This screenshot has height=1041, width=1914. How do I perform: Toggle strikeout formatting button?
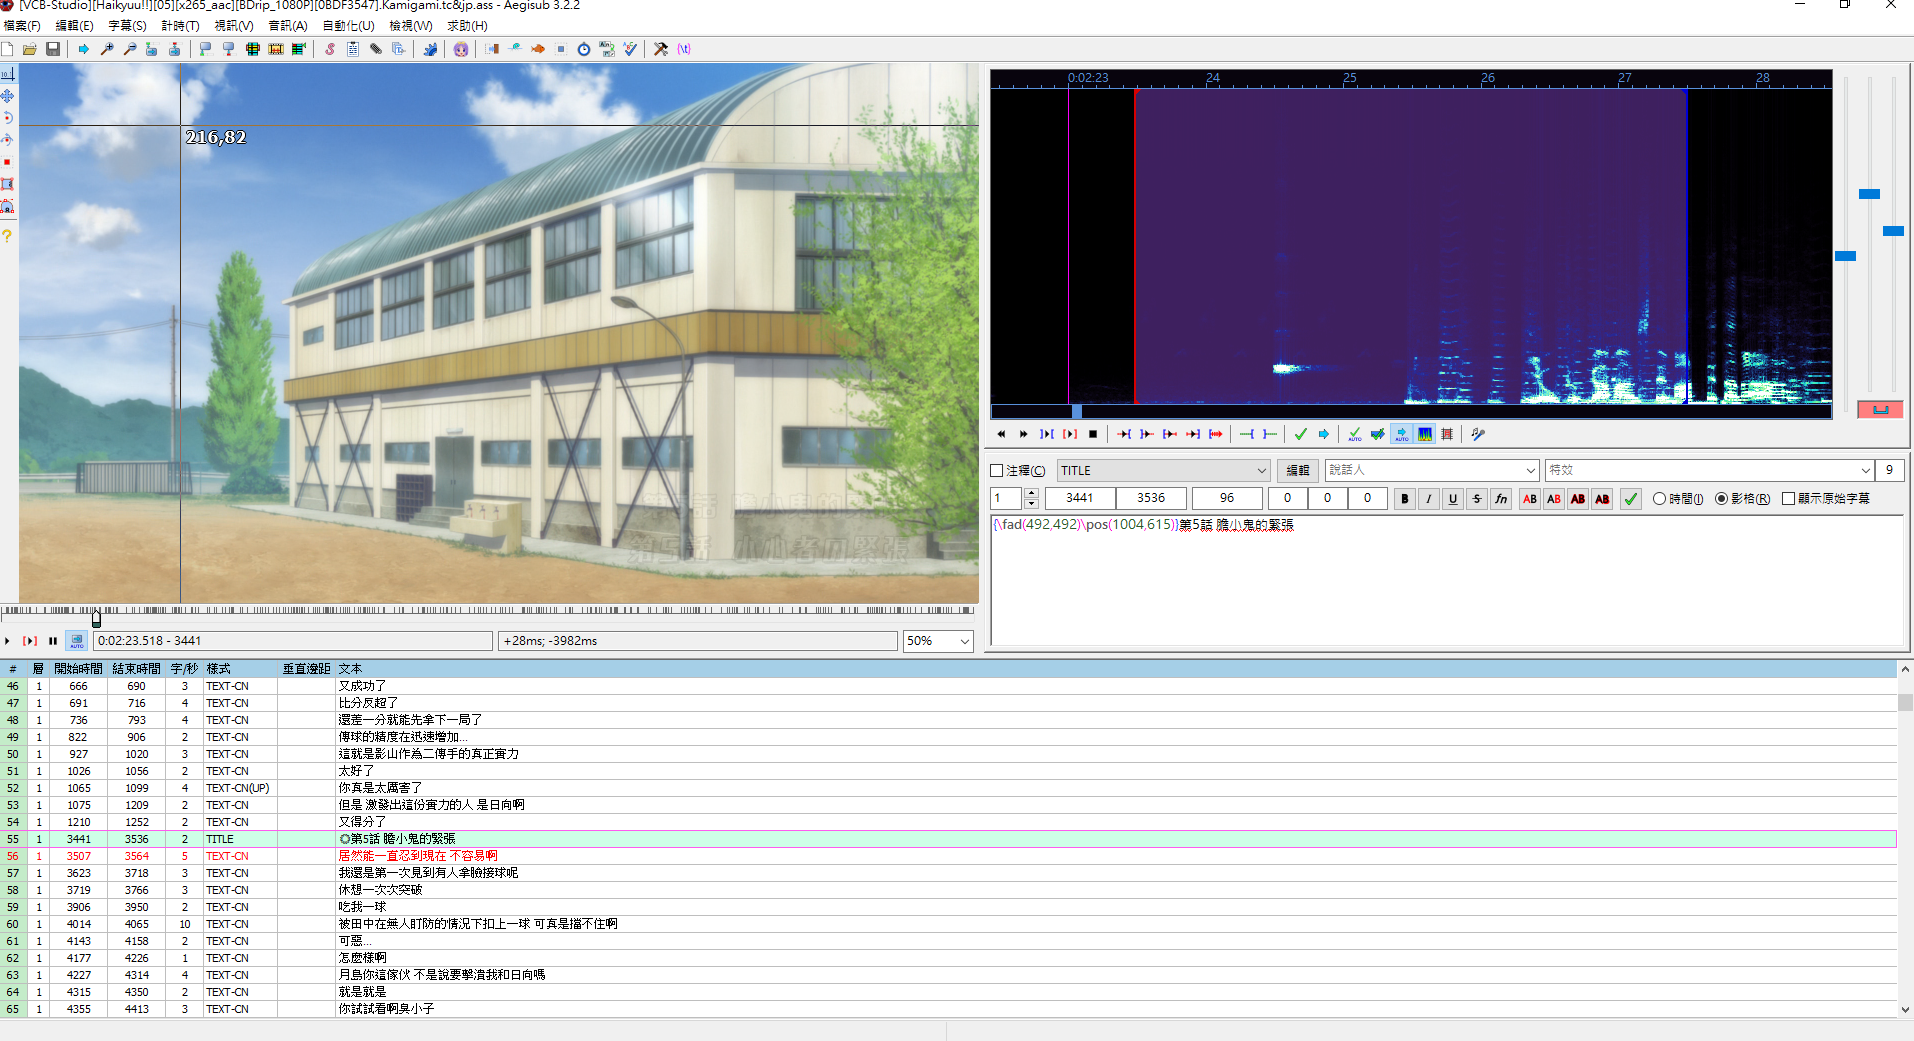[1477, 499]
